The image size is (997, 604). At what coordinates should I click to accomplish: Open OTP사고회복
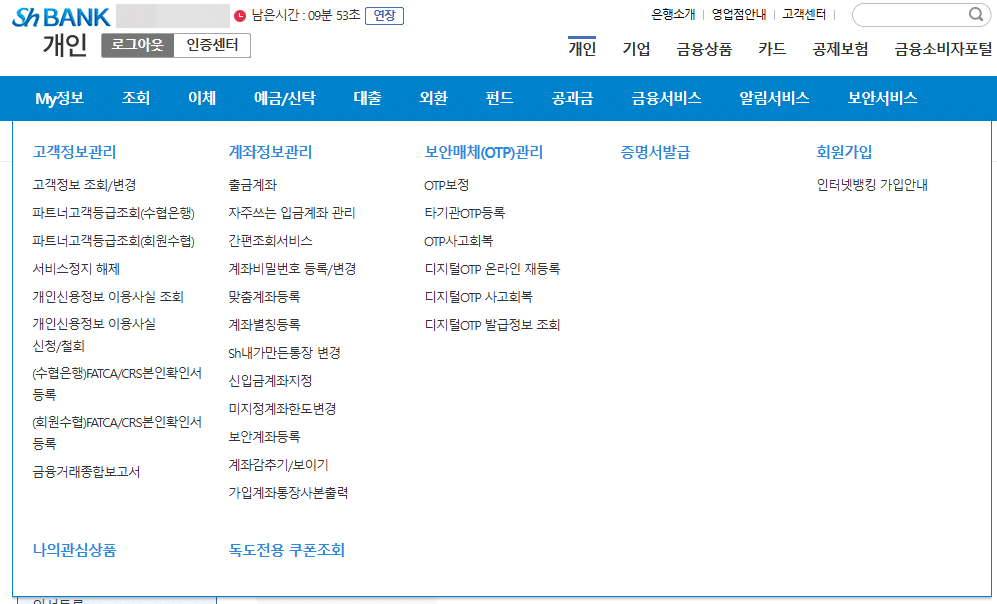click(x=458, y=241)
